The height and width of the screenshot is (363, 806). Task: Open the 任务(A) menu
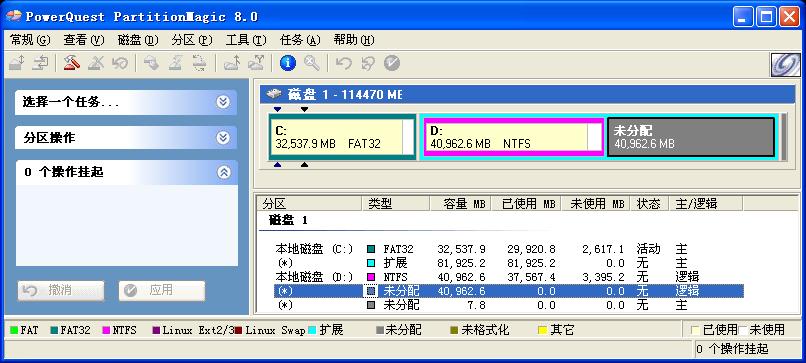coord(300,40)
